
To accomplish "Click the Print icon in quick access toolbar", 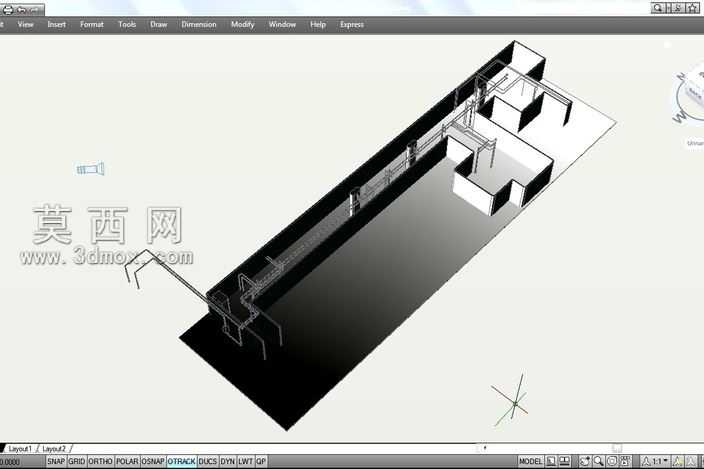I will click(x=8, y=9).
